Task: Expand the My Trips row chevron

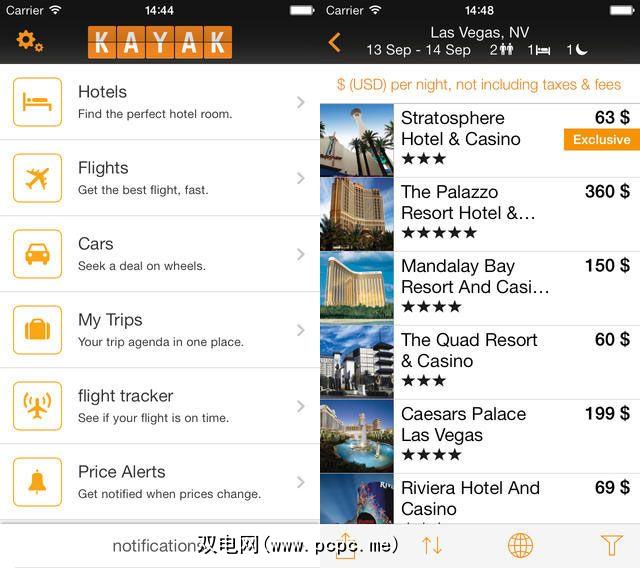Action: click(x=301, y=330)
